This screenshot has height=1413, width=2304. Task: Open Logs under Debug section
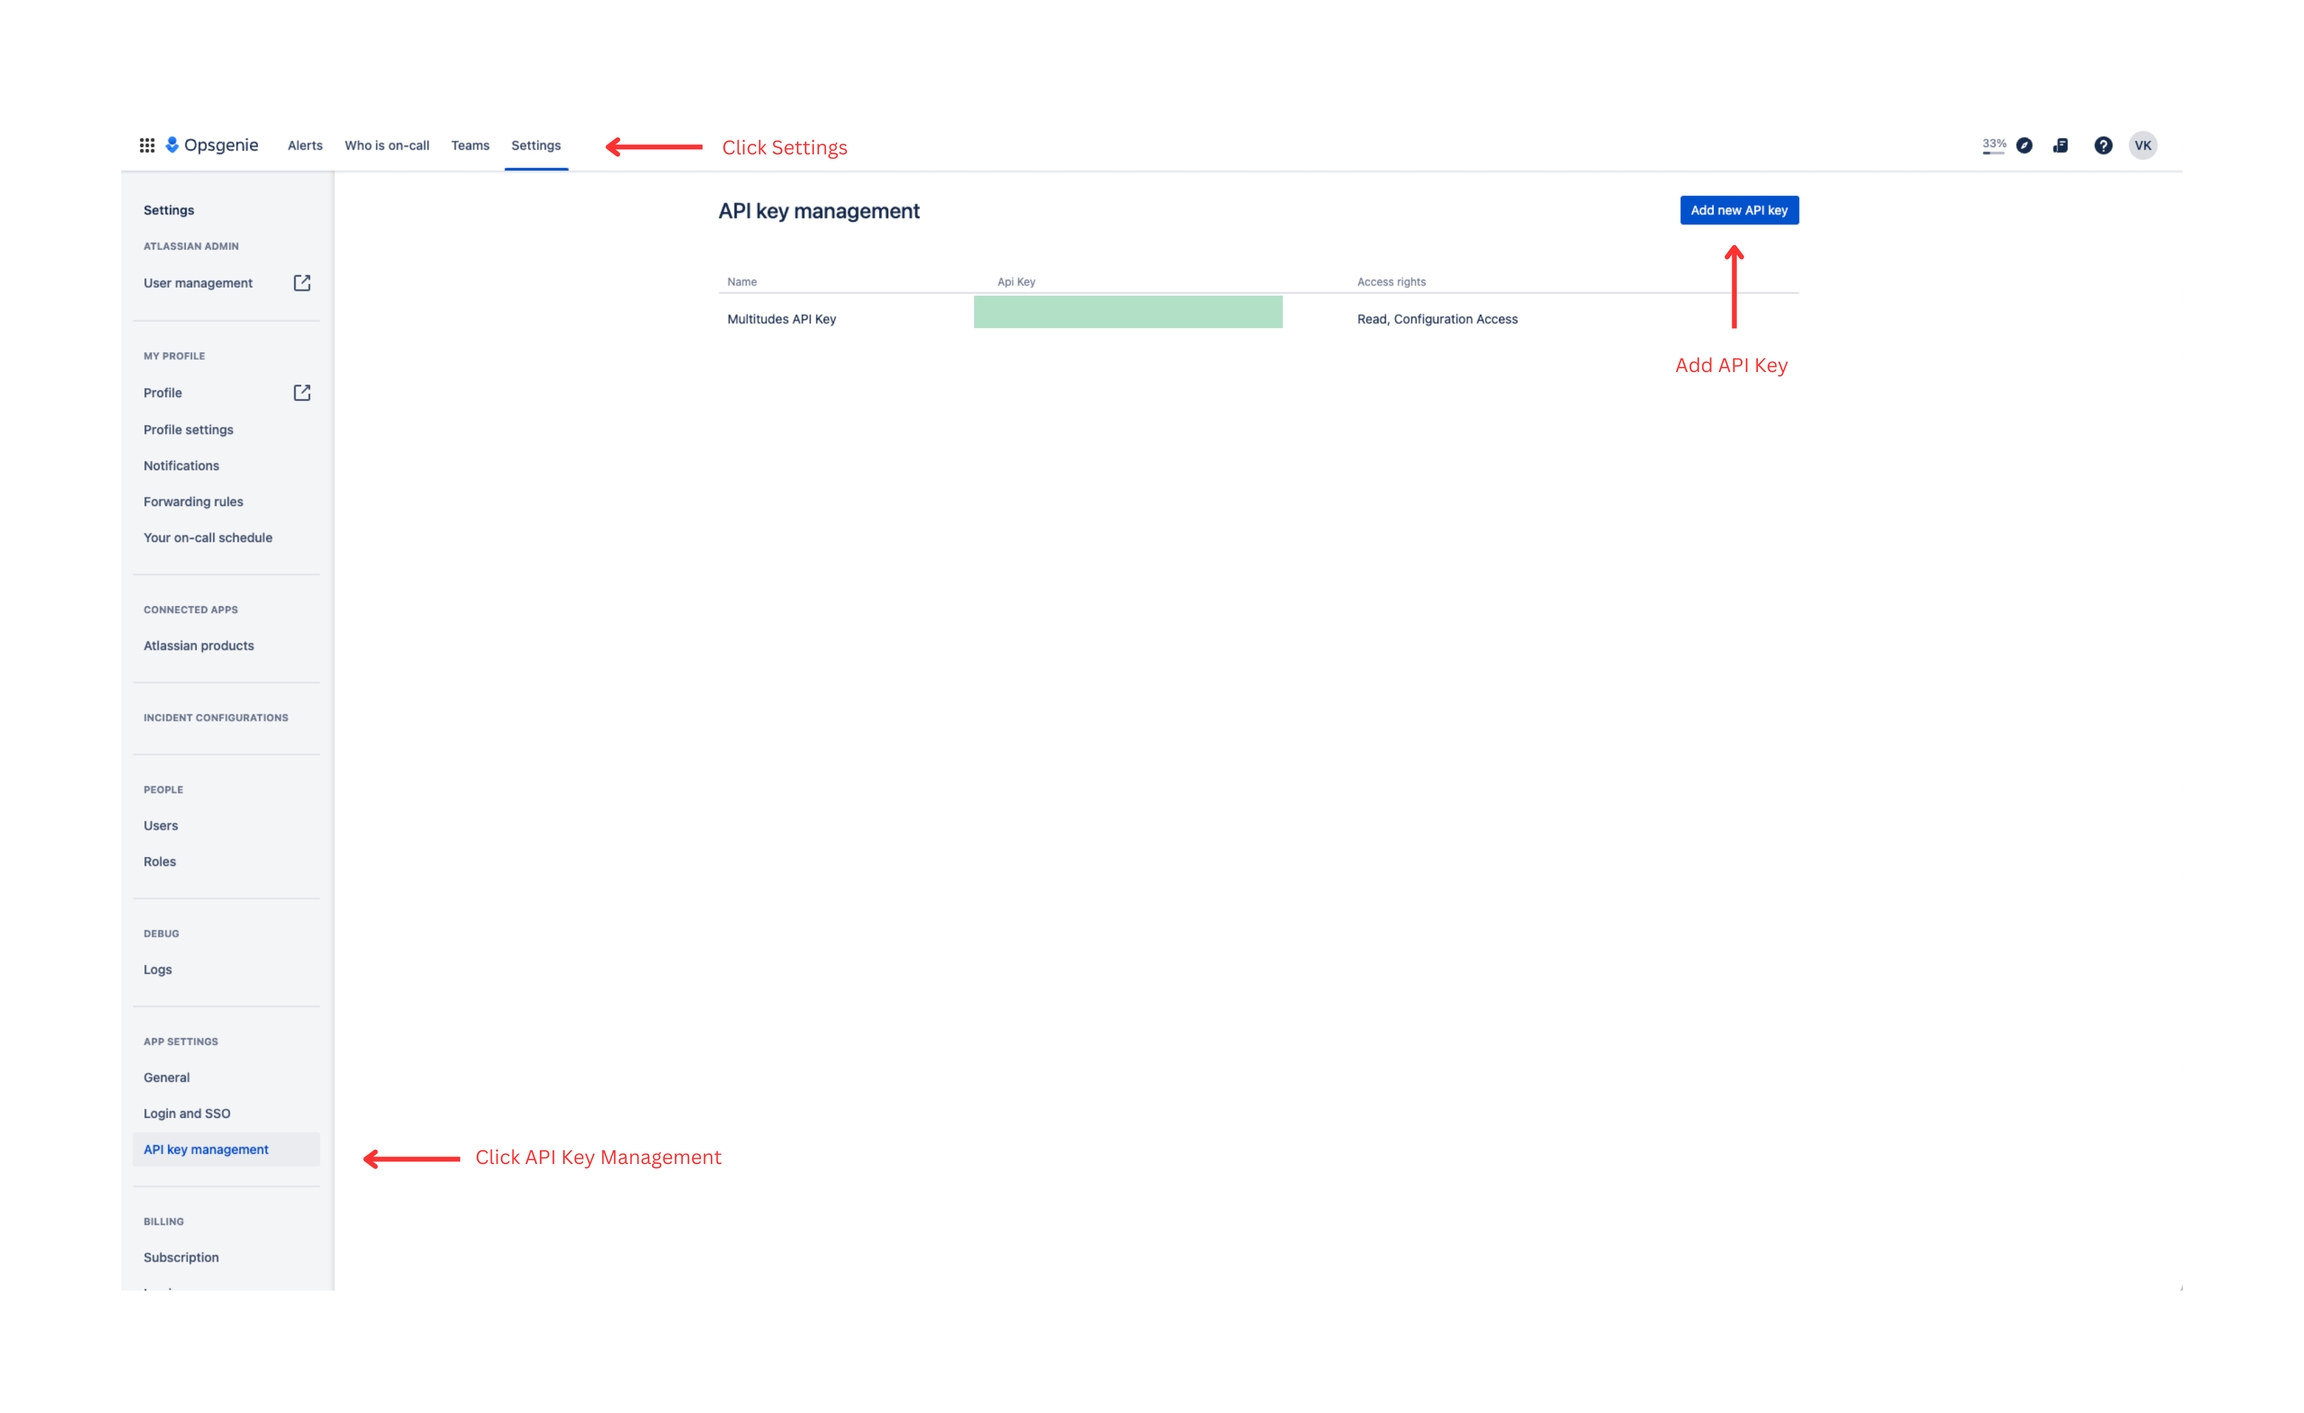tap(158, 969)
